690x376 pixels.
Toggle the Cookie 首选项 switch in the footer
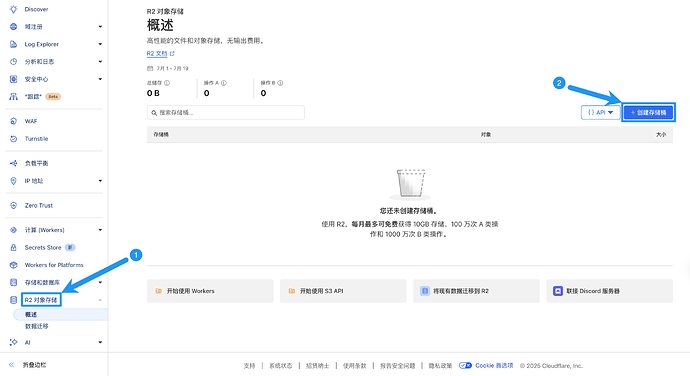click(465, 365)
